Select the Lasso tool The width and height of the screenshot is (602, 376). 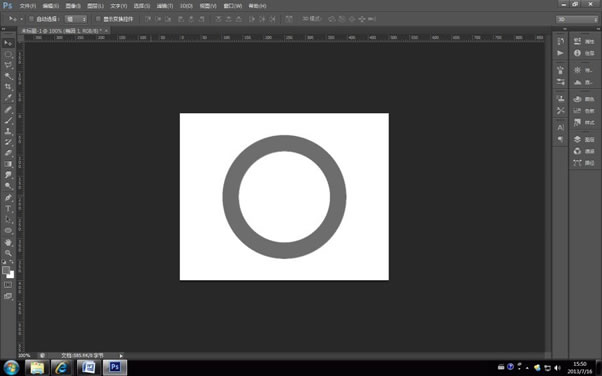[8, 65]
